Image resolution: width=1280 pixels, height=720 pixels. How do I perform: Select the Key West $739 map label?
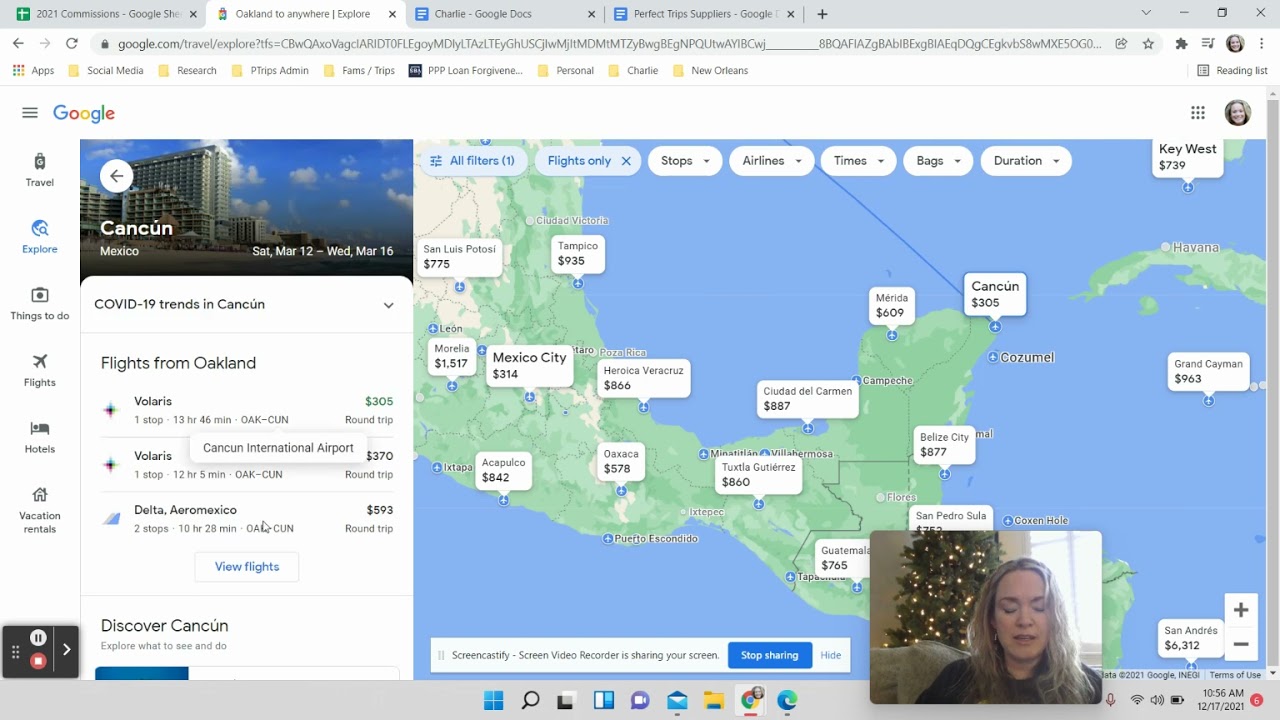tap(1187, 157)
